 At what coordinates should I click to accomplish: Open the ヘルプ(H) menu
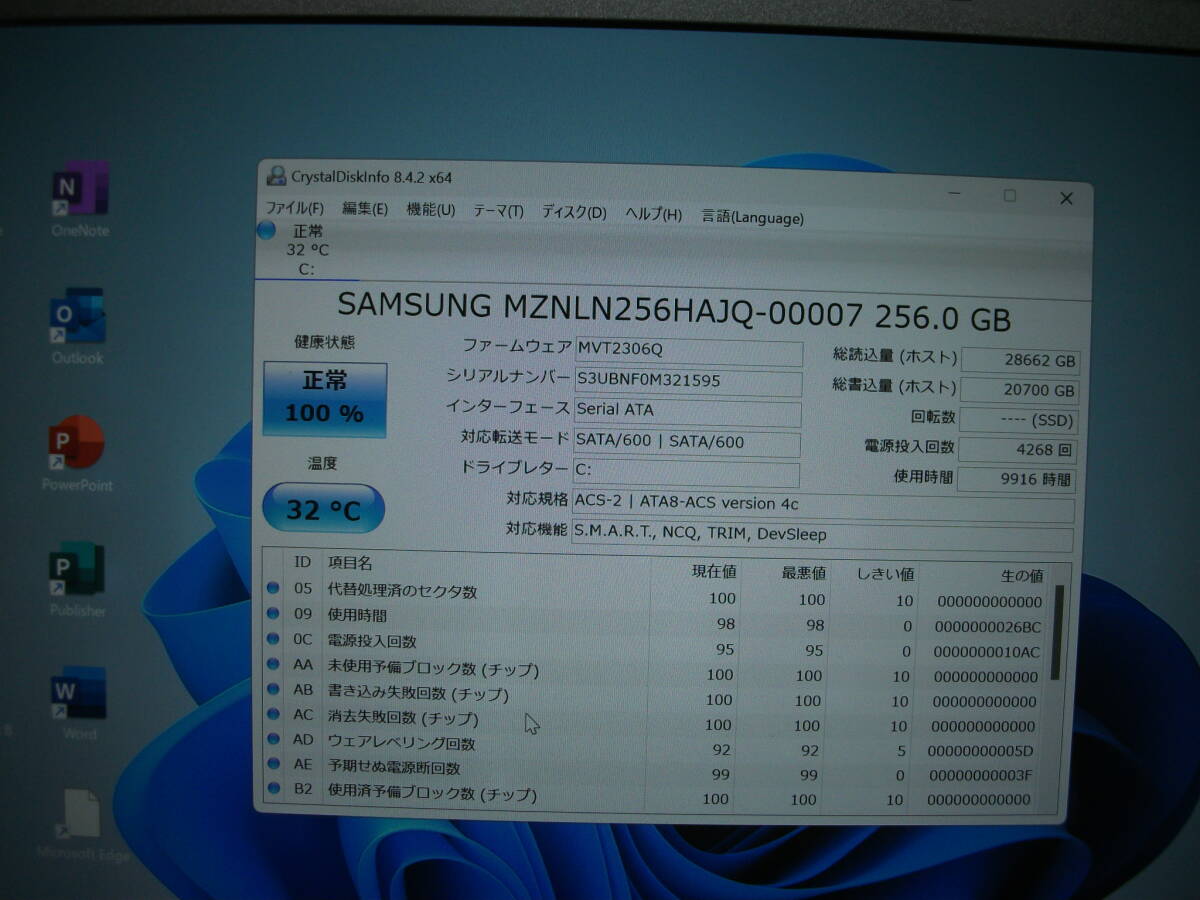pyautogui.click(x=653, y=214)
